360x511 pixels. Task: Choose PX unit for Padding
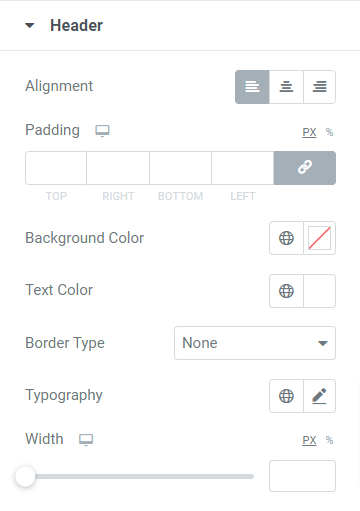coord(309,132)
